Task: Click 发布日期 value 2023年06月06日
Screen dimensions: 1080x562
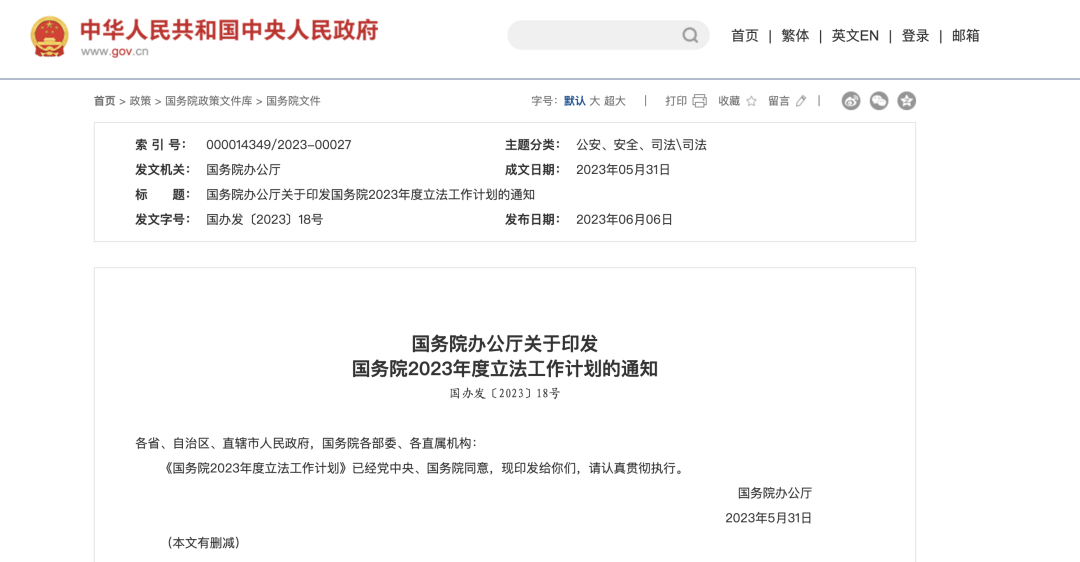Action: (624, 220)
